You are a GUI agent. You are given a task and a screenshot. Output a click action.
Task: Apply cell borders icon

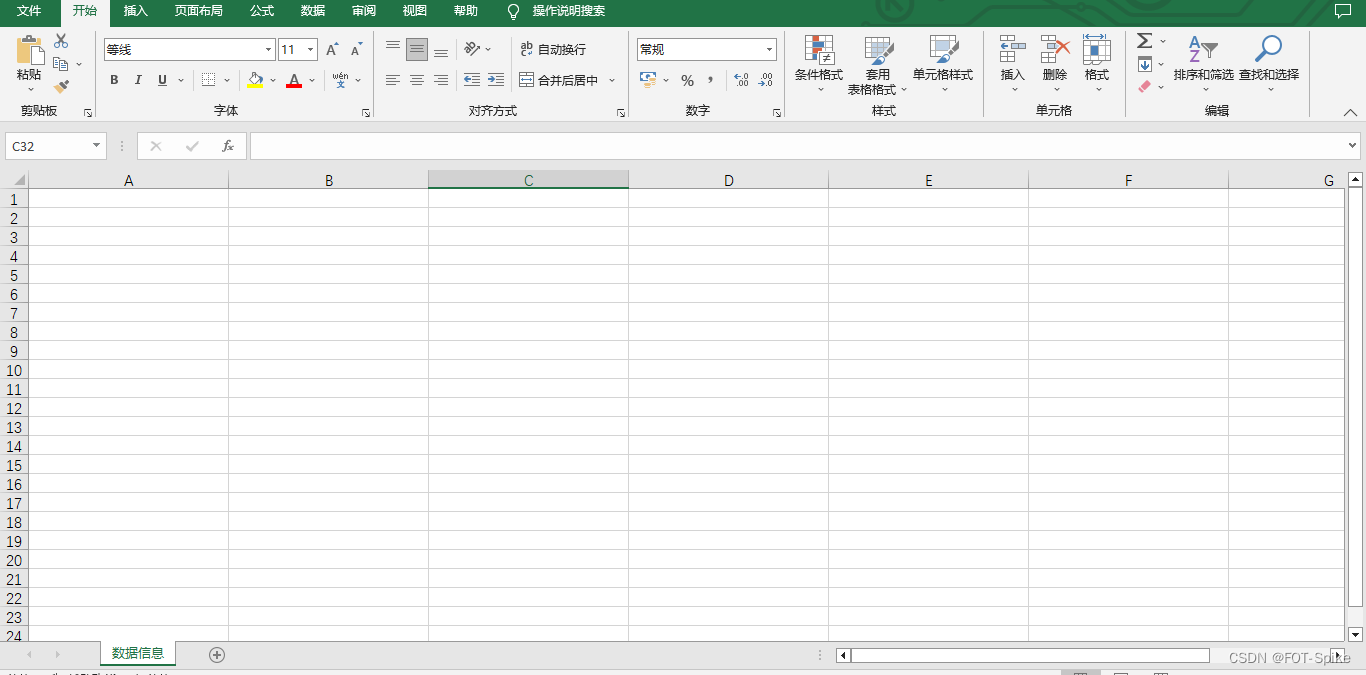coord(208,80)
